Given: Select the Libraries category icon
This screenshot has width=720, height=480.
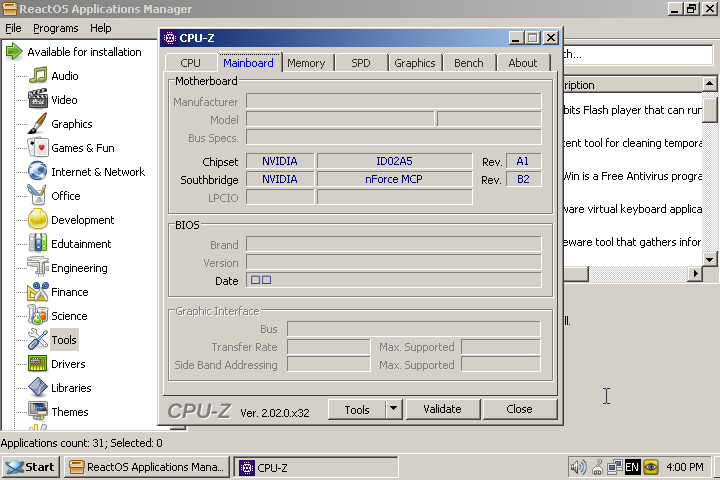Looking at the screenshot, I should [x=38, y=387].
